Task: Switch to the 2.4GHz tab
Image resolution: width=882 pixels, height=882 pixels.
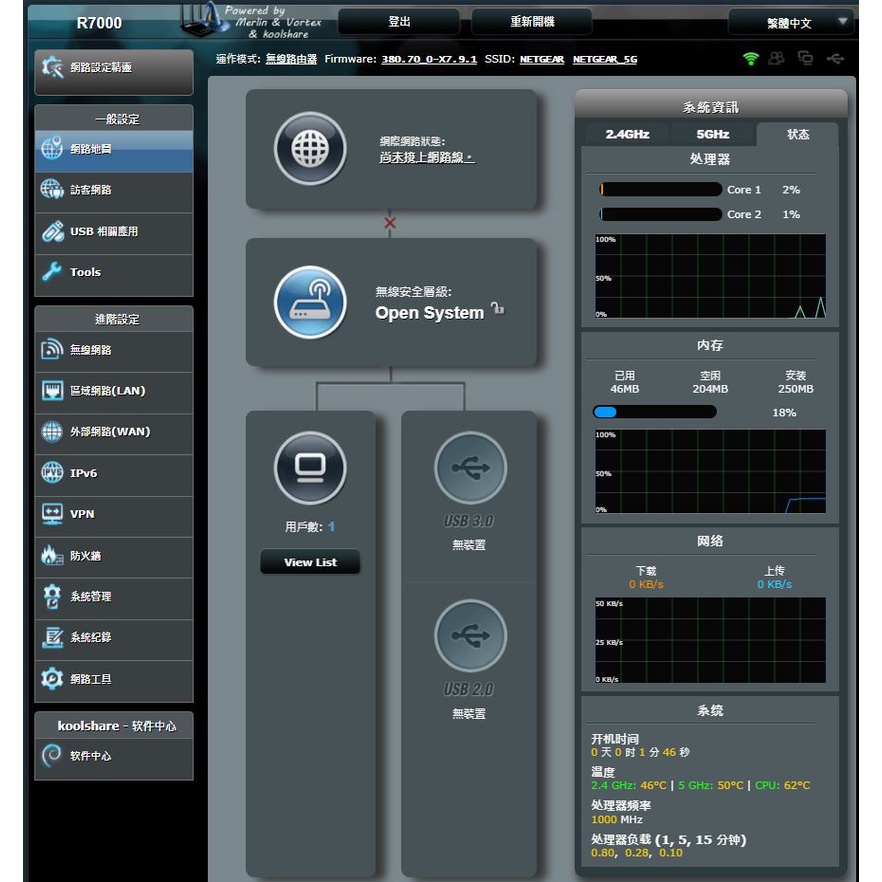Action: coord(627,134)
